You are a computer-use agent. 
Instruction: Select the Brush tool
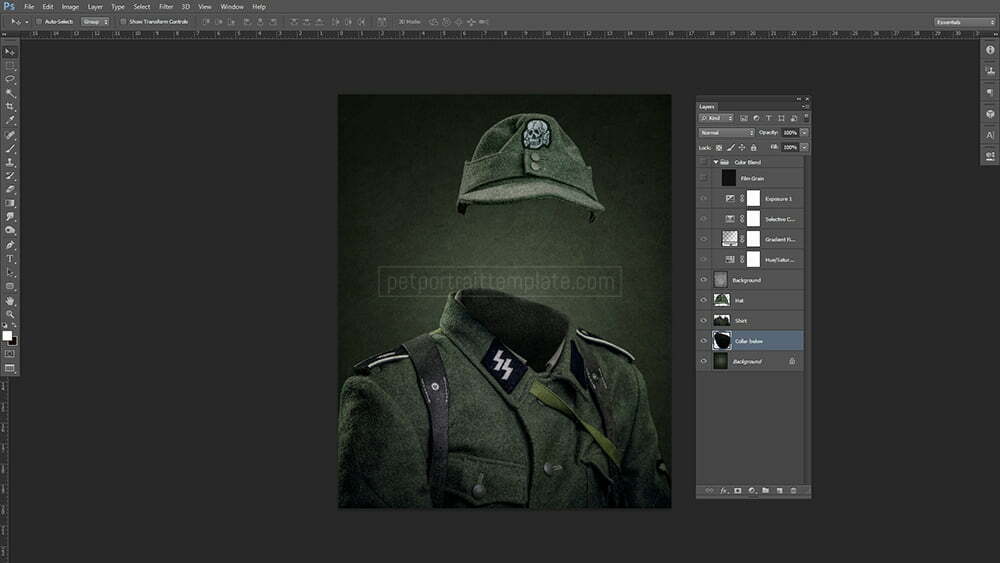(10, 149)
